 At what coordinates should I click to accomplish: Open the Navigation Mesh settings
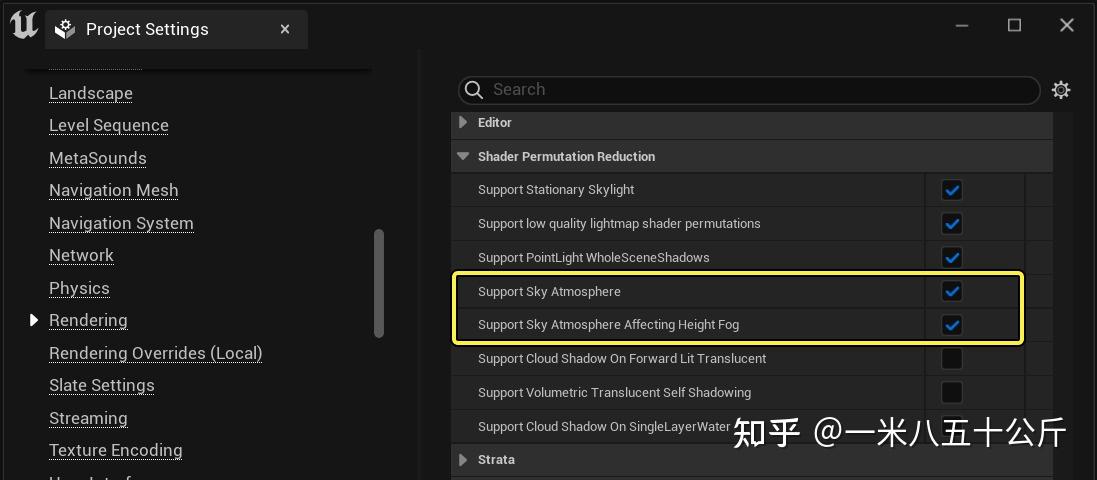coord(113,190)
